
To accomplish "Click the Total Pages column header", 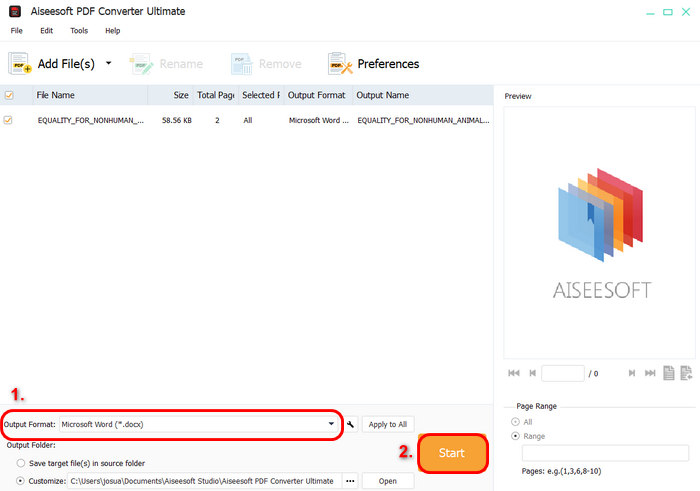I will [216, 95].
